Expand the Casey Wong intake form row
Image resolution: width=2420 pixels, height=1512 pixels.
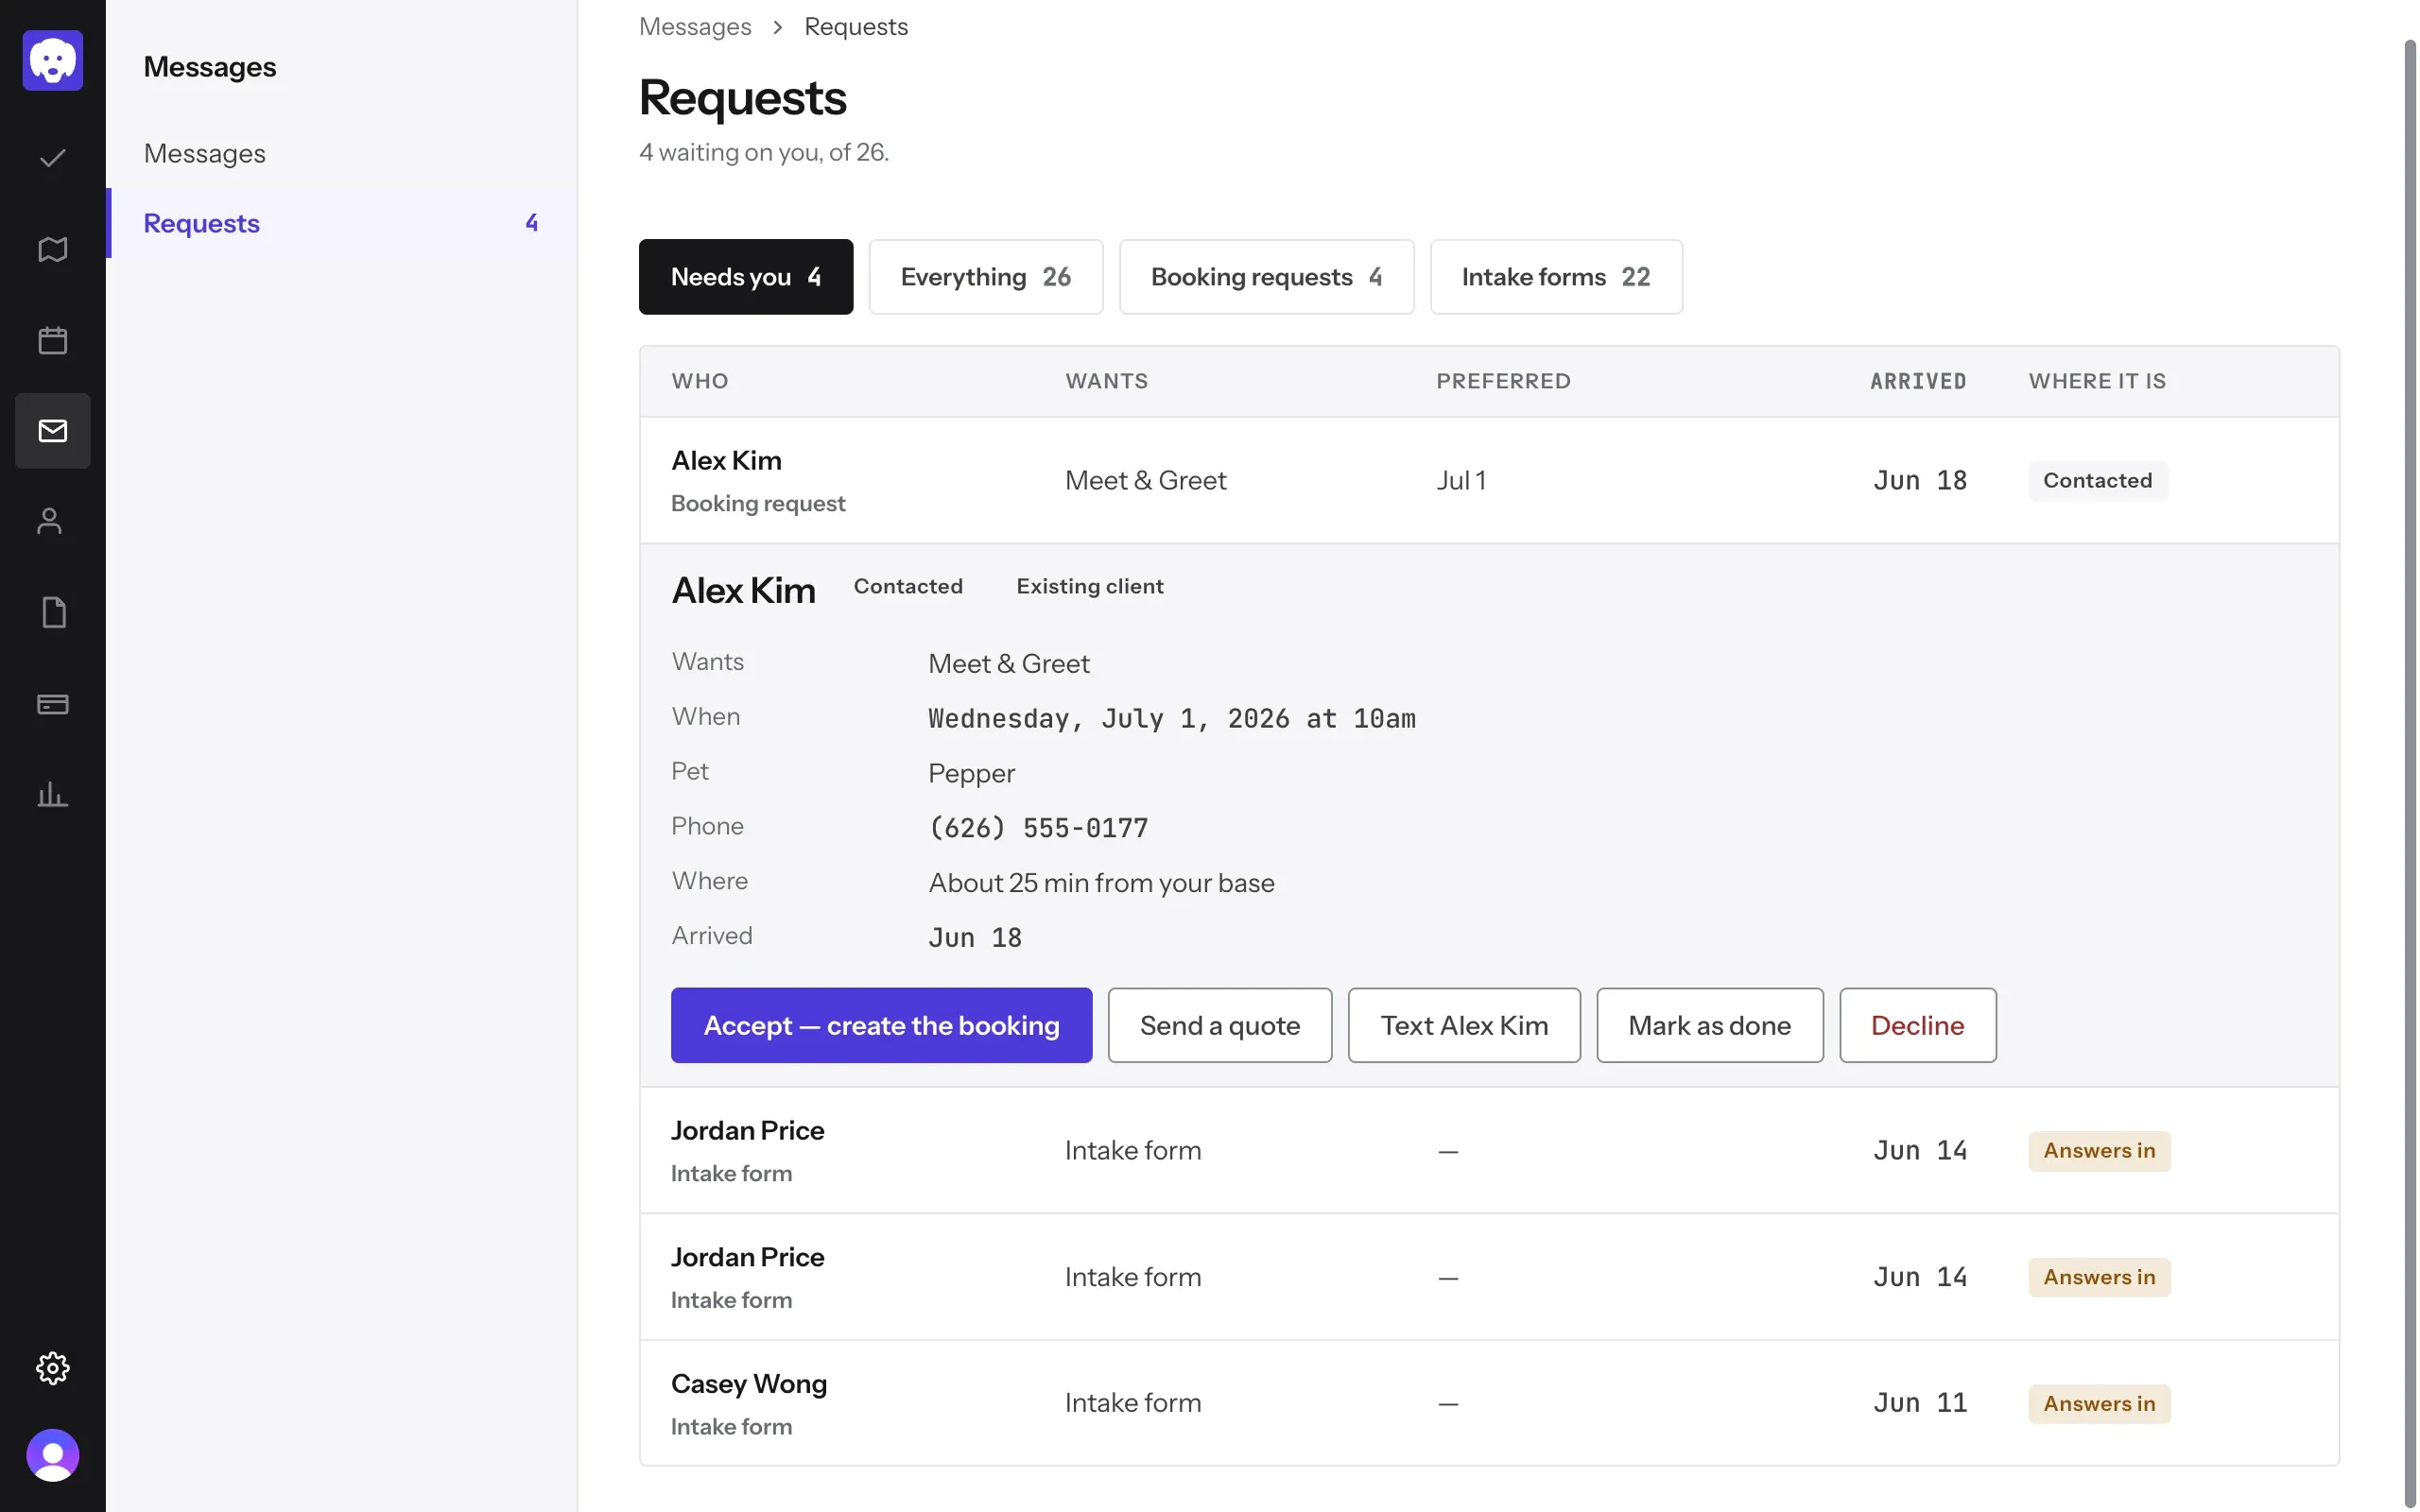pos(1489,1403)
